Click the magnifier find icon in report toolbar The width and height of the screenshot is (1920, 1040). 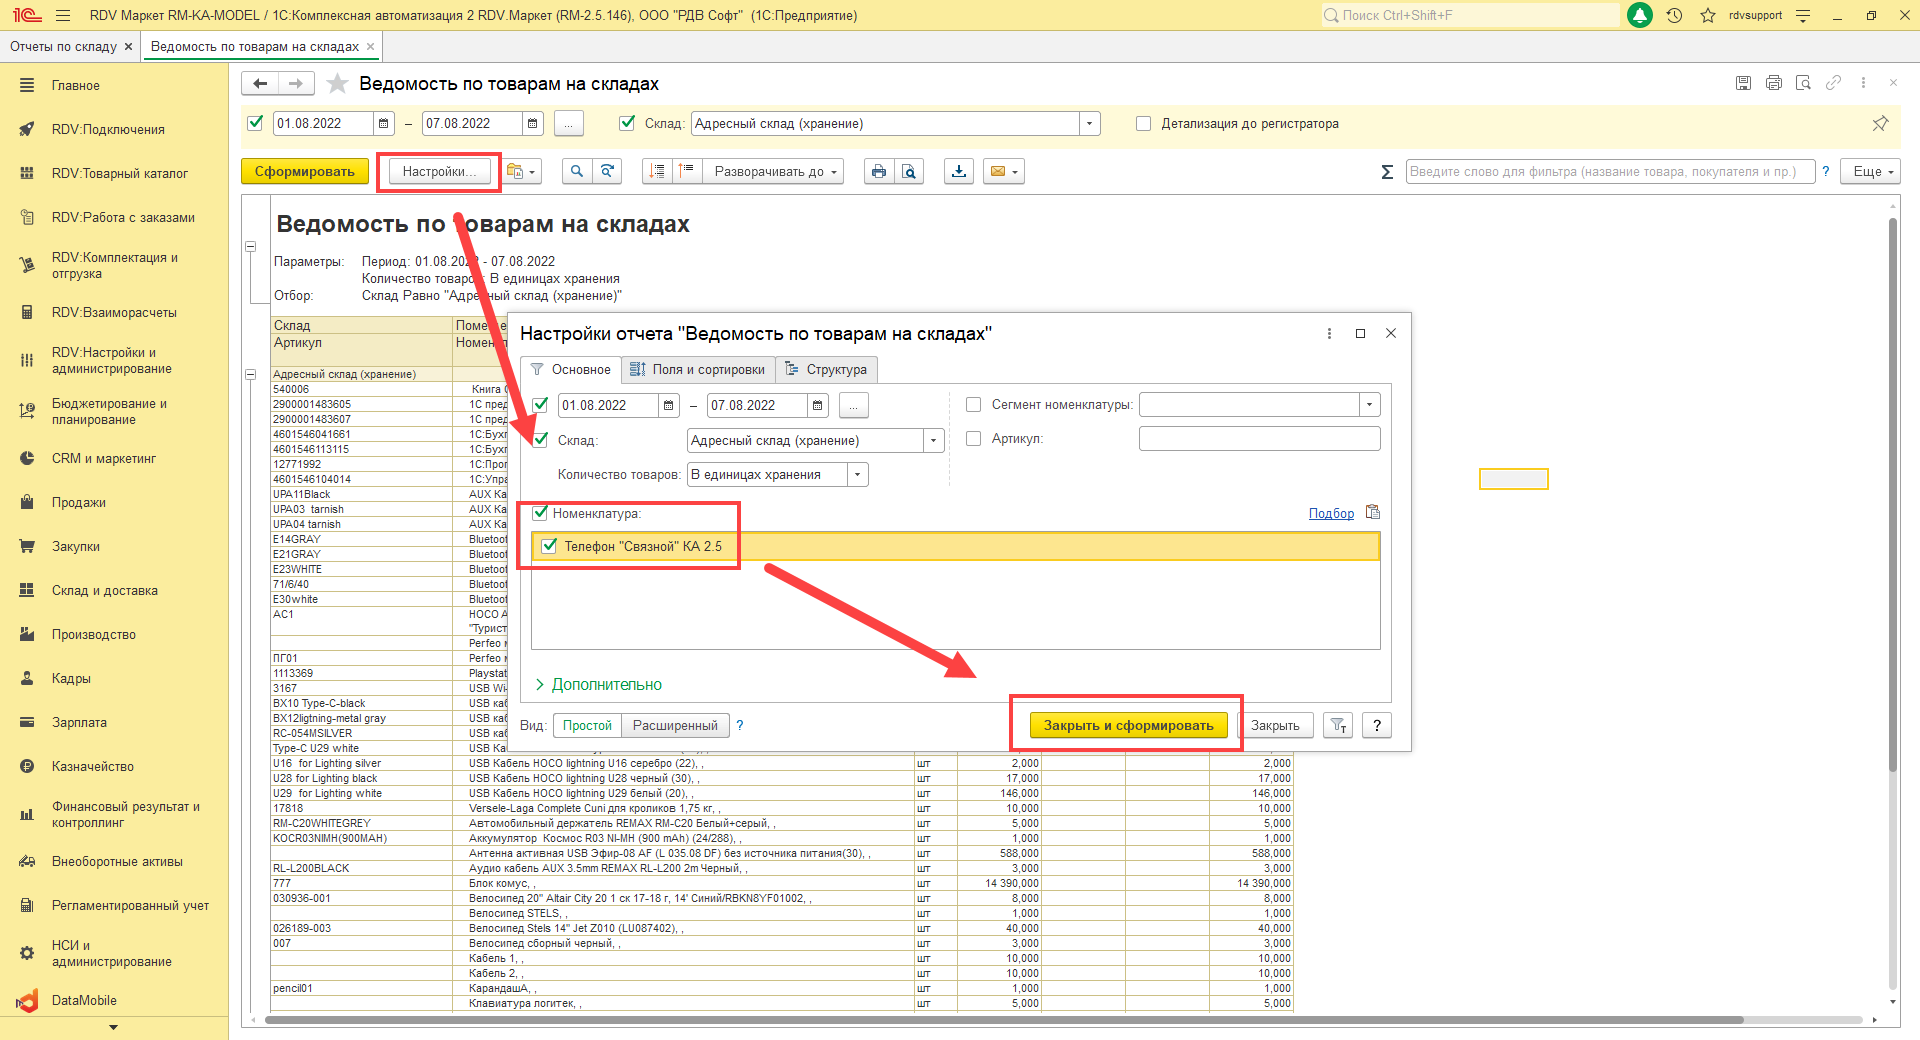(576, 172)
